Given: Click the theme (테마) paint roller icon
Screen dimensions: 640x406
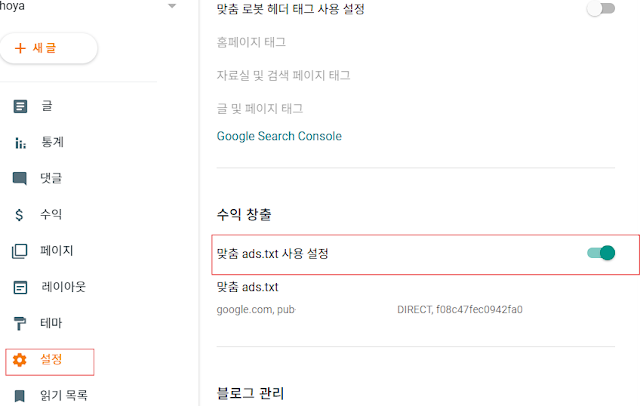Looking at the screenshot, I should click(x=20, y=323).
